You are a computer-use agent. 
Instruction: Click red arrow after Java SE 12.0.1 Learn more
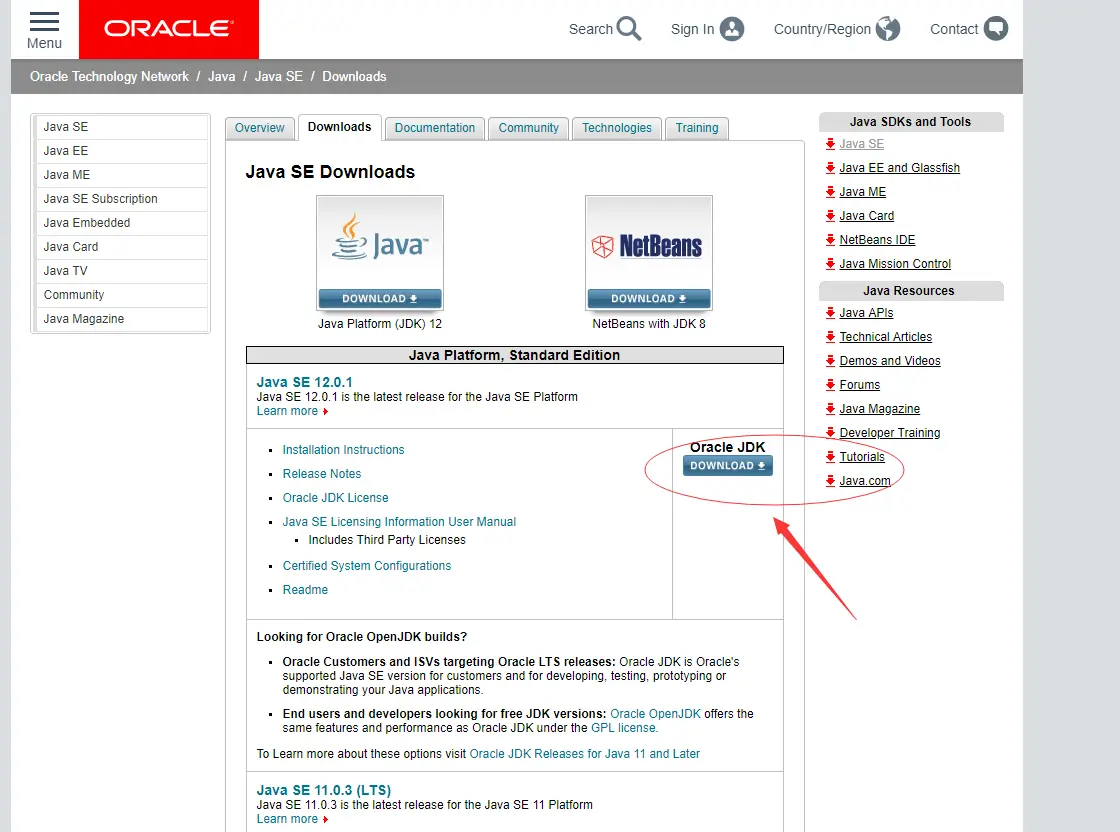[x=326, y=411]
